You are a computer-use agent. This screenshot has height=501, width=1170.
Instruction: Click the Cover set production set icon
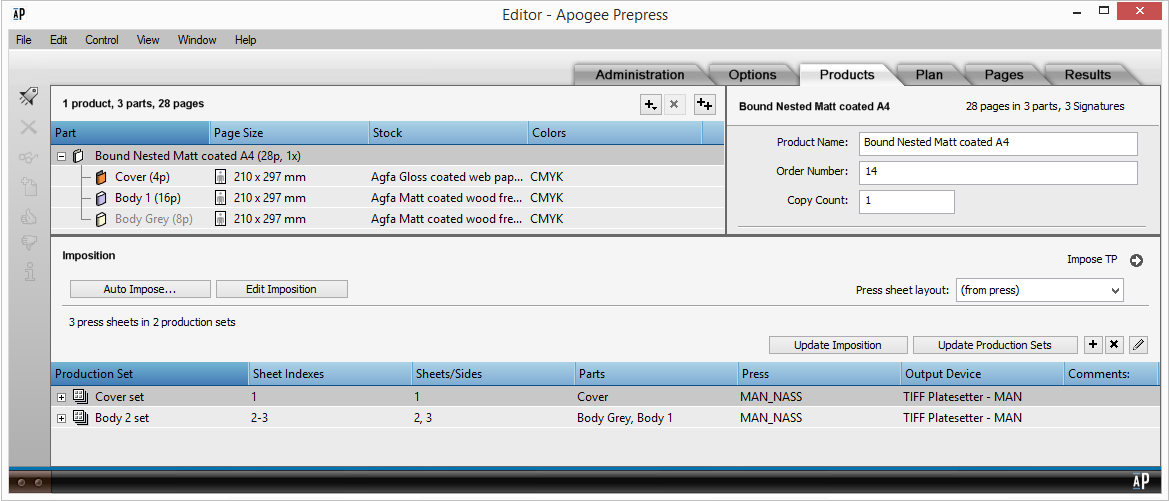(81, 397)
